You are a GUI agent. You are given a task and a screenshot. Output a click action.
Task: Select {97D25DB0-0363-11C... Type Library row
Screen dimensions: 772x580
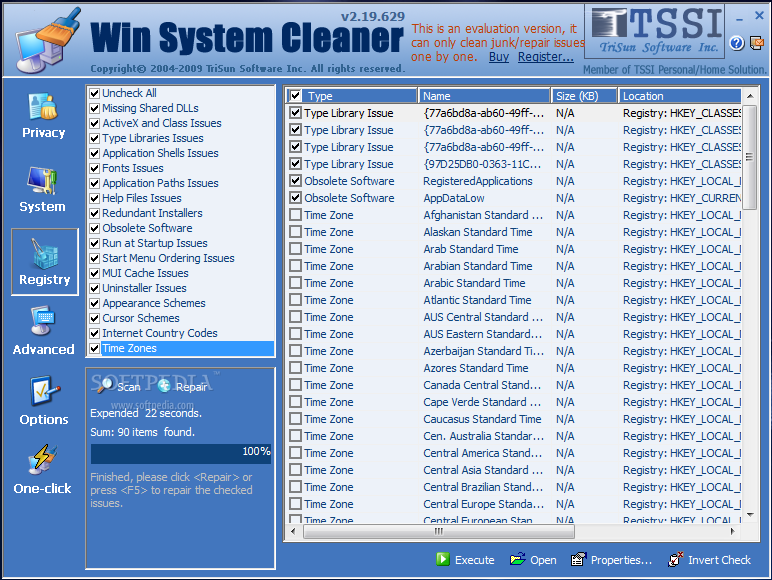[515, 164]
